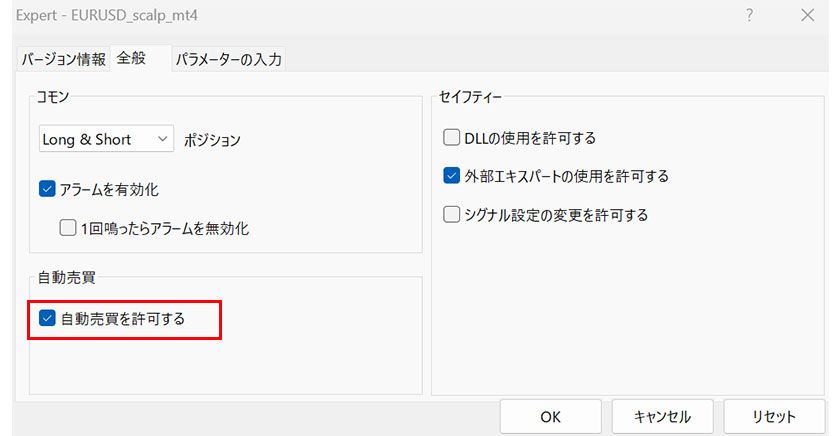This screenshot has height=436, width=840.
Task: Click the キャンセル button
Action: (x=661, y=417)
